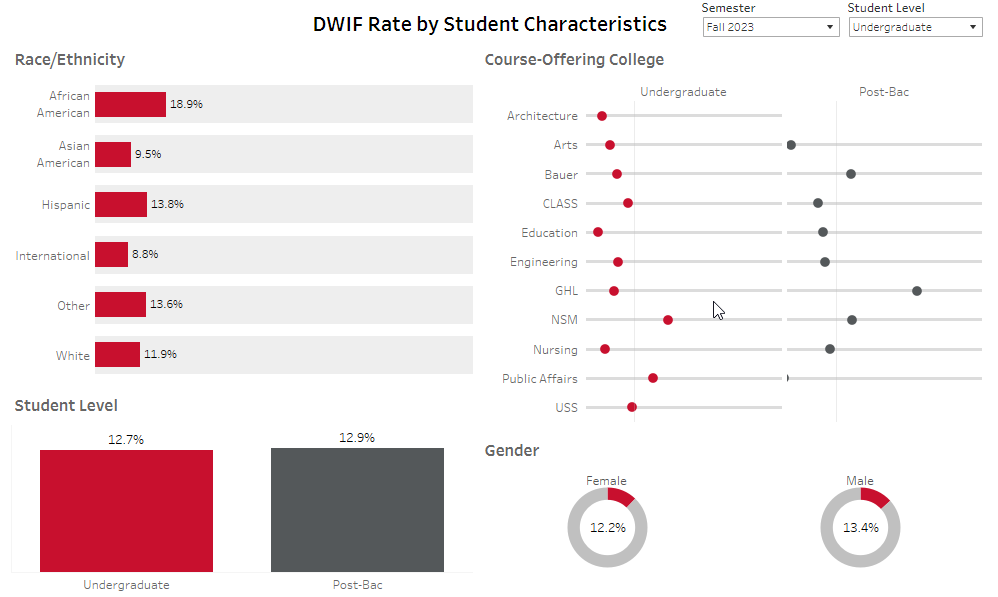Select the Bauer Post-Bac gray dot
998x597 pixels.
tap(851, 174)
